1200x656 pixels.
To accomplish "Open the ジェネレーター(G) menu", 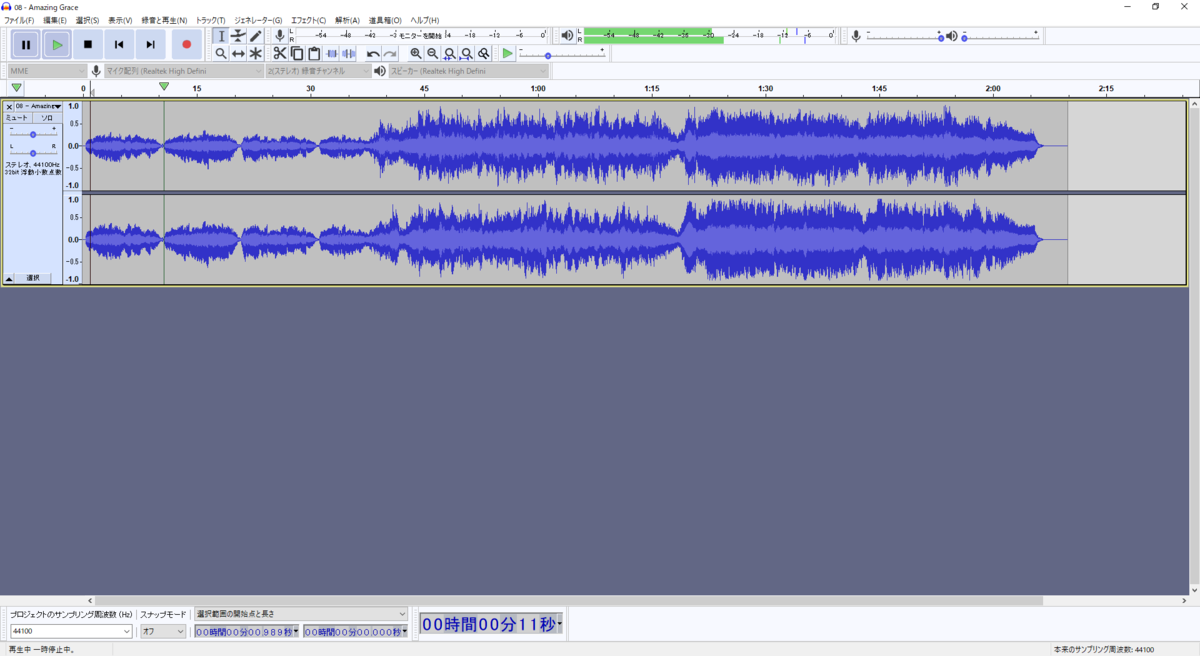I will (258, 20).
